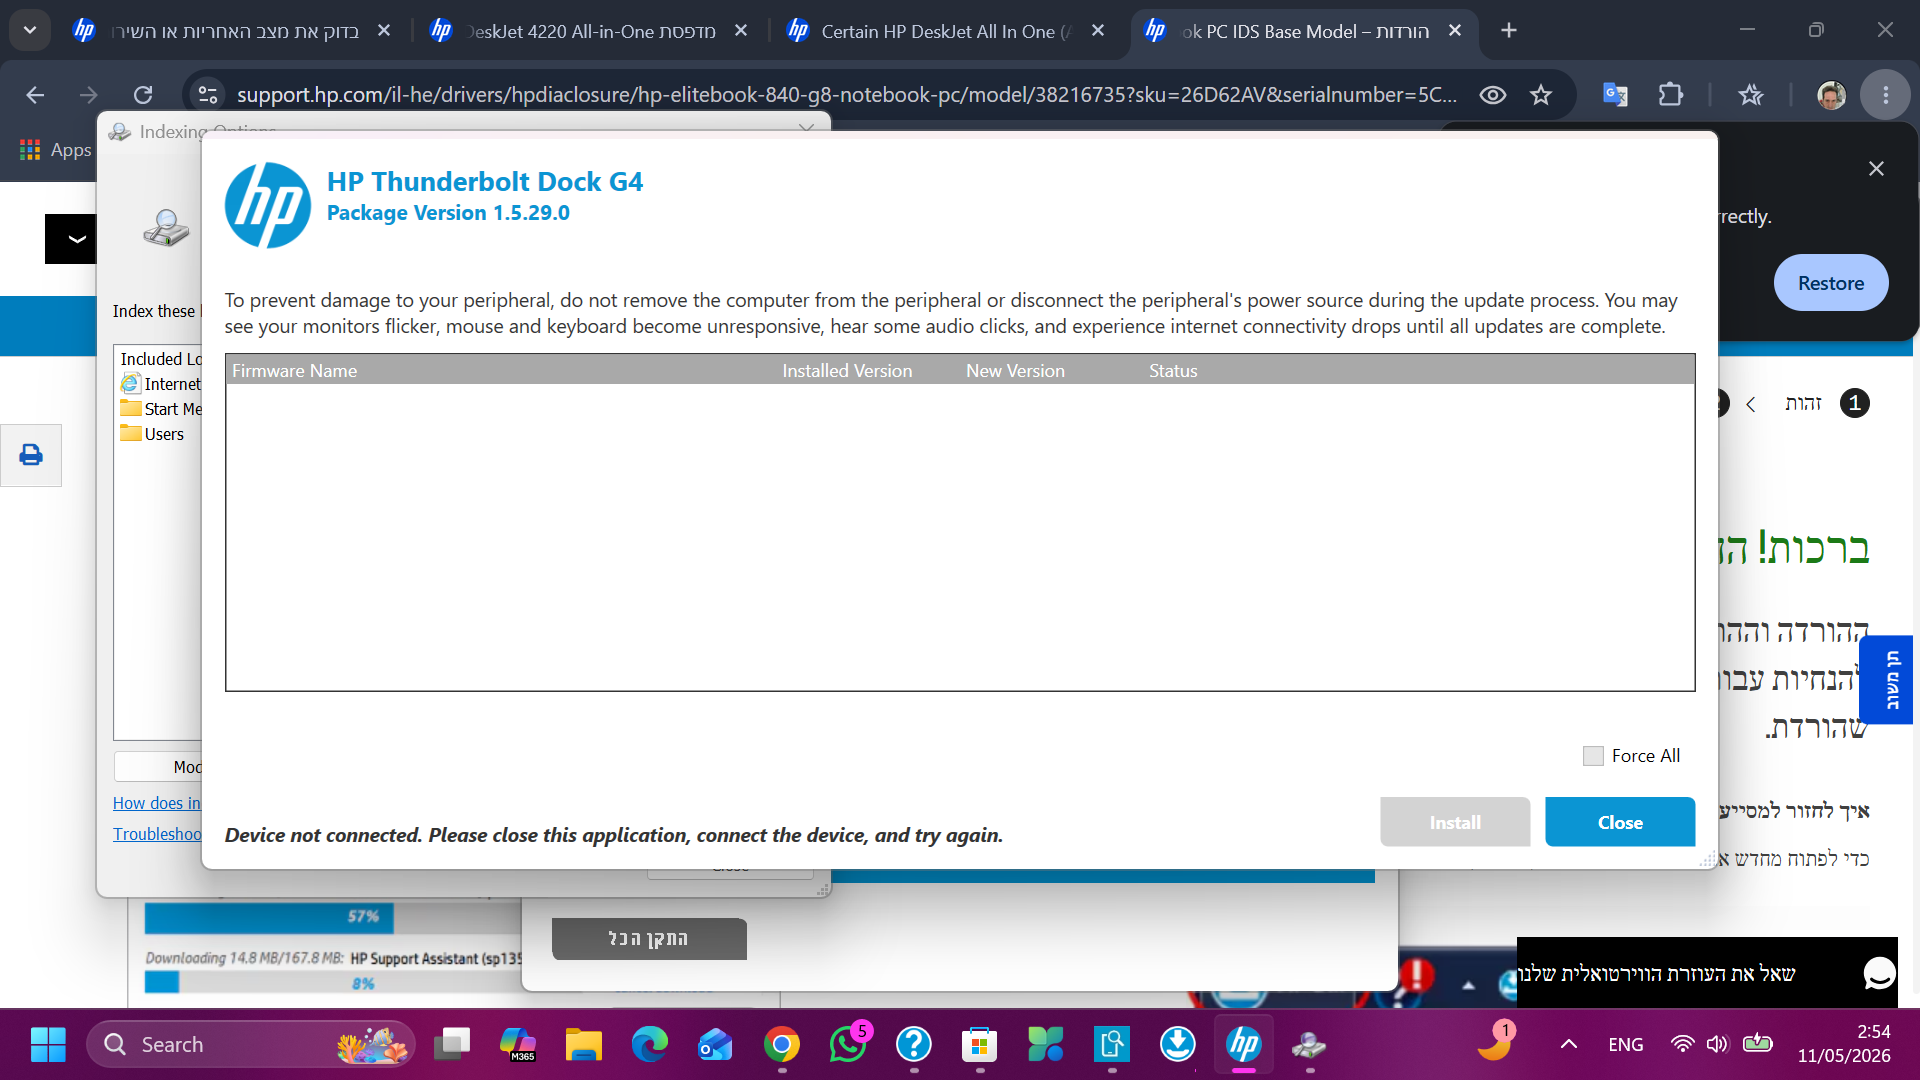Viewport: 1920px width, 1080px height.
Task: Click the eye tracking-protection icon in address bar
Action: click(x=1492, y=95)
